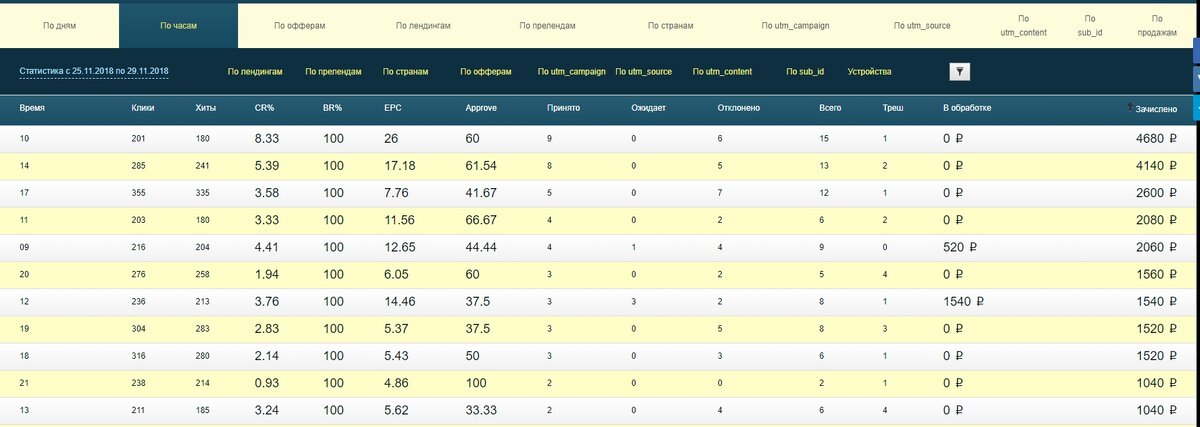
Task: Click the 17.18 EPC value
Action: click(400, 164)
